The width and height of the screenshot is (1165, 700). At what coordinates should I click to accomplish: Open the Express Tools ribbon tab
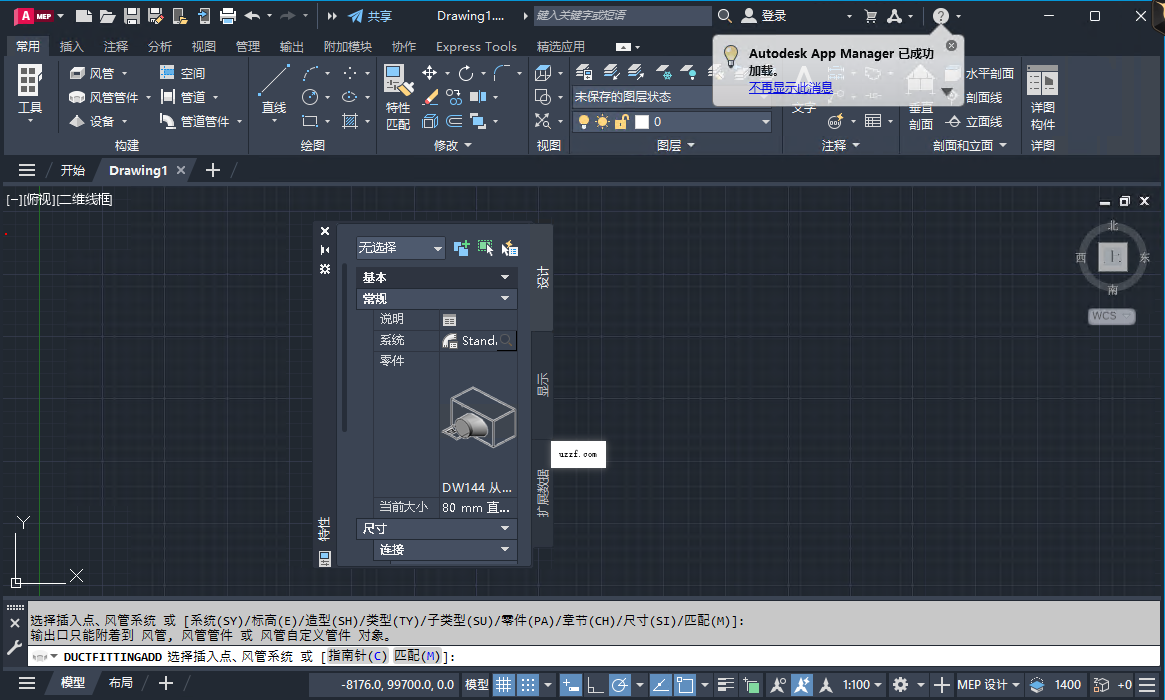(476, 46)
